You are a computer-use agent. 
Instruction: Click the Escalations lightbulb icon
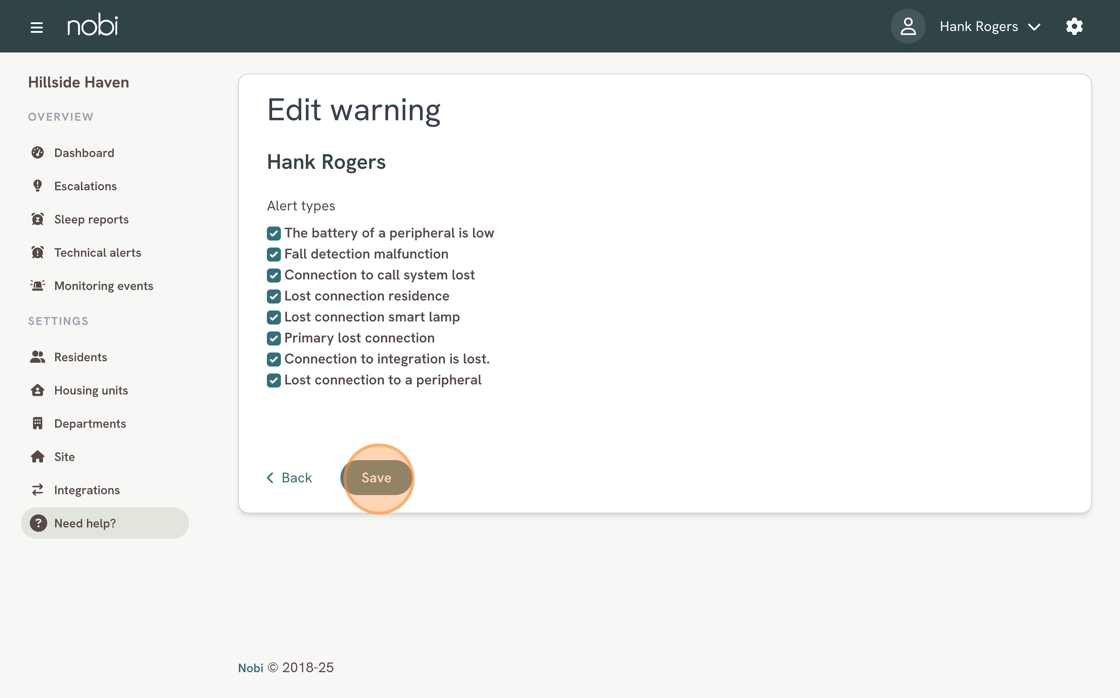38,186
